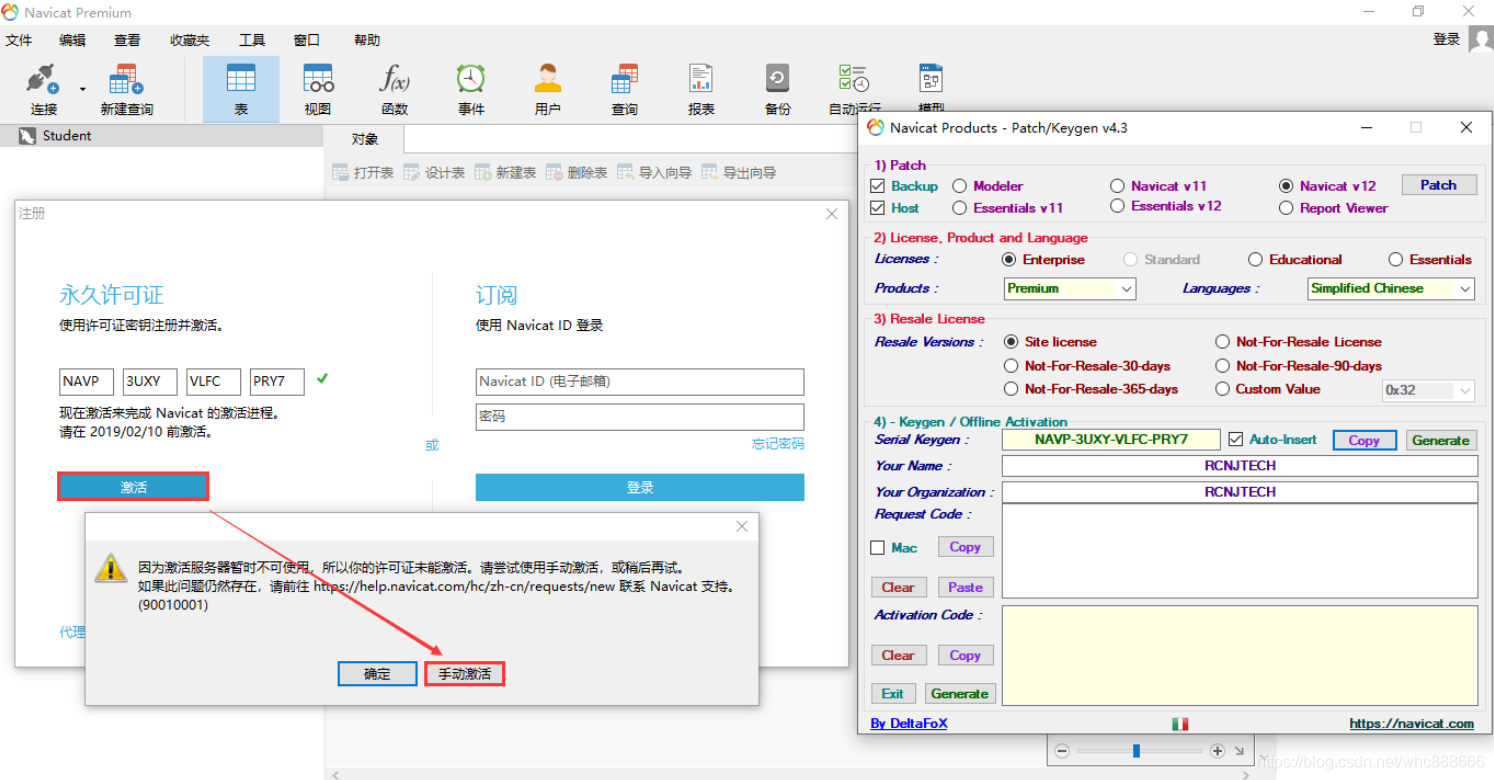Expand the 连接 dropdown arrow

tap(83, 88)
